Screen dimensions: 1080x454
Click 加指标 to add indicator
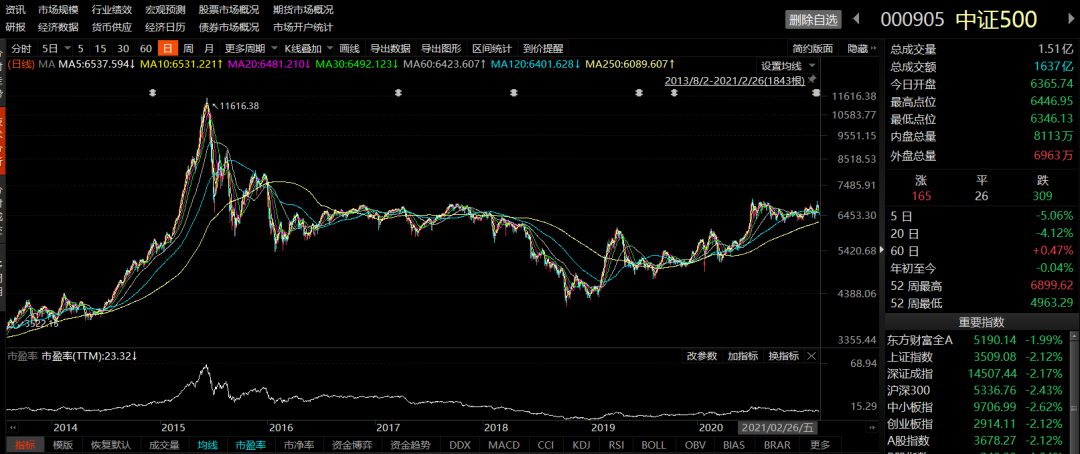(x=743, y=356)
